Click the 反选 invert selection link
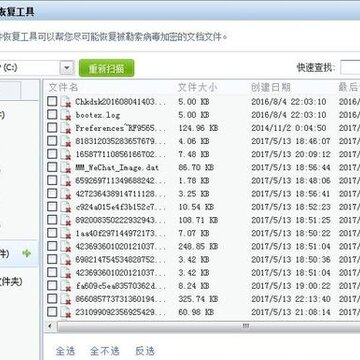Image resolution: width=360 pixels, height=360 pixels. click(145, 351)
